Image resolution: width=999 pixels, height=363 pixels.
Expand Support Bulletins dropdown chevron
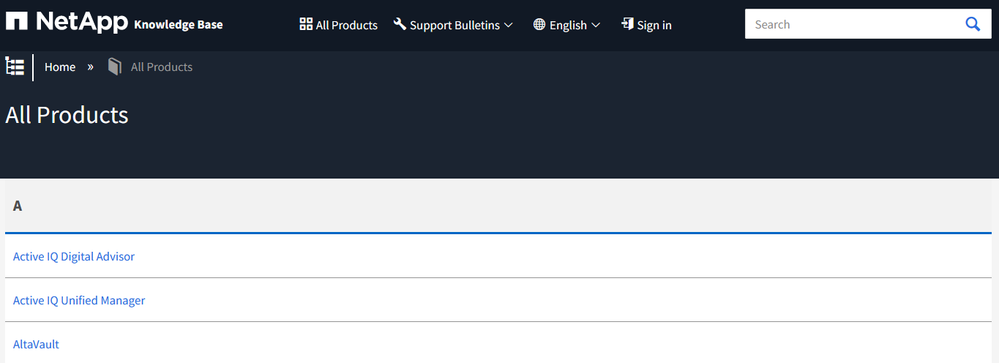(508, 25)
